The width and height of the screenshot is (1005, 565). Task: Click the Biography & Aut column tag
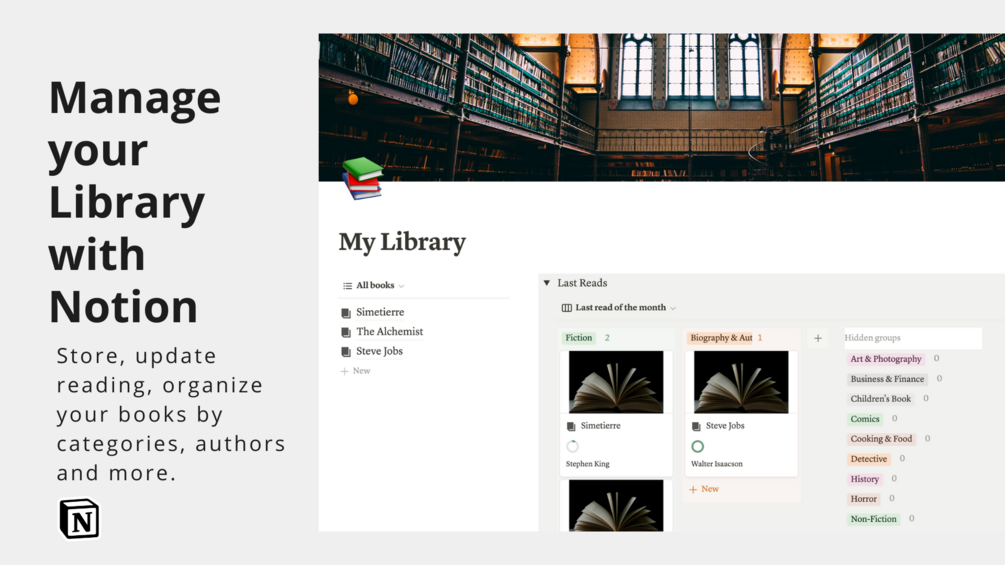click(721, 338)
